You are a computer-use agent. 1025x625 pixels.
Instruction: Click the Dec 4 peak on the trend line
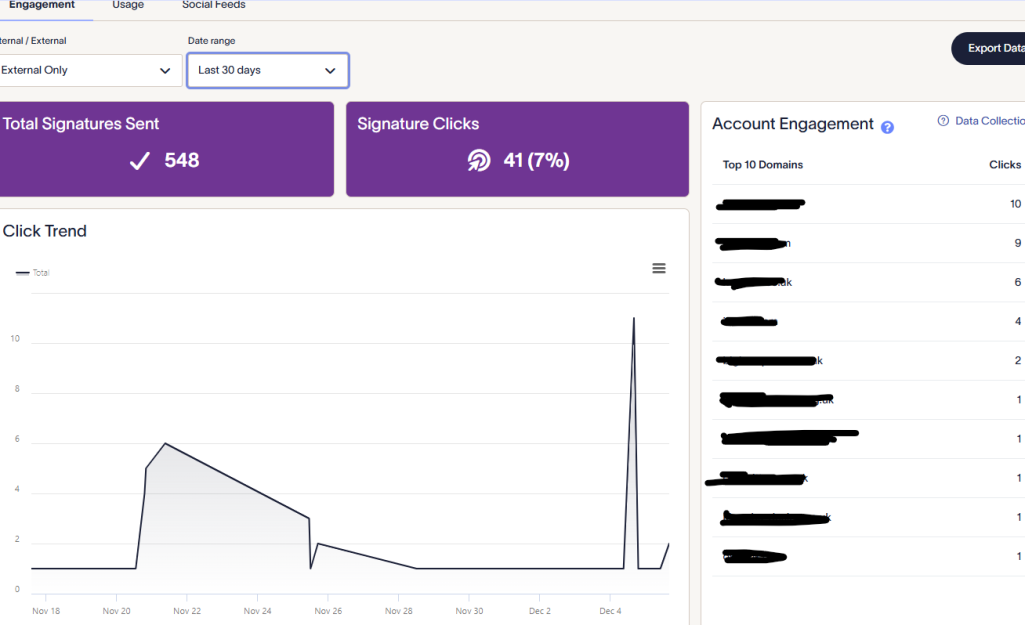pos(633,318)
